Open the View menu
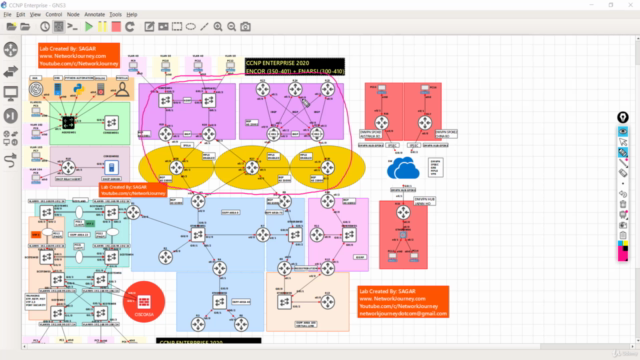Image resolution: width=640 pixels, height=360 pixels. point(35,14)
